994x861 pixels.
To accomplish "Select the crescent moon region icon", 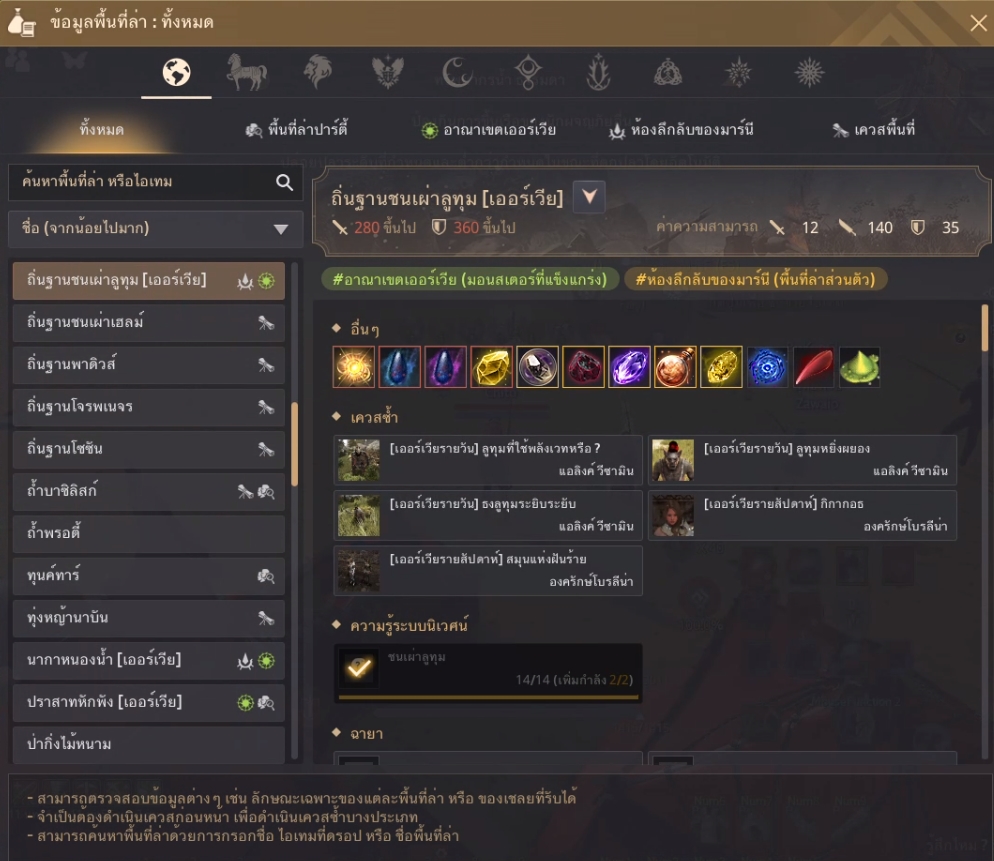I will 457,72.
